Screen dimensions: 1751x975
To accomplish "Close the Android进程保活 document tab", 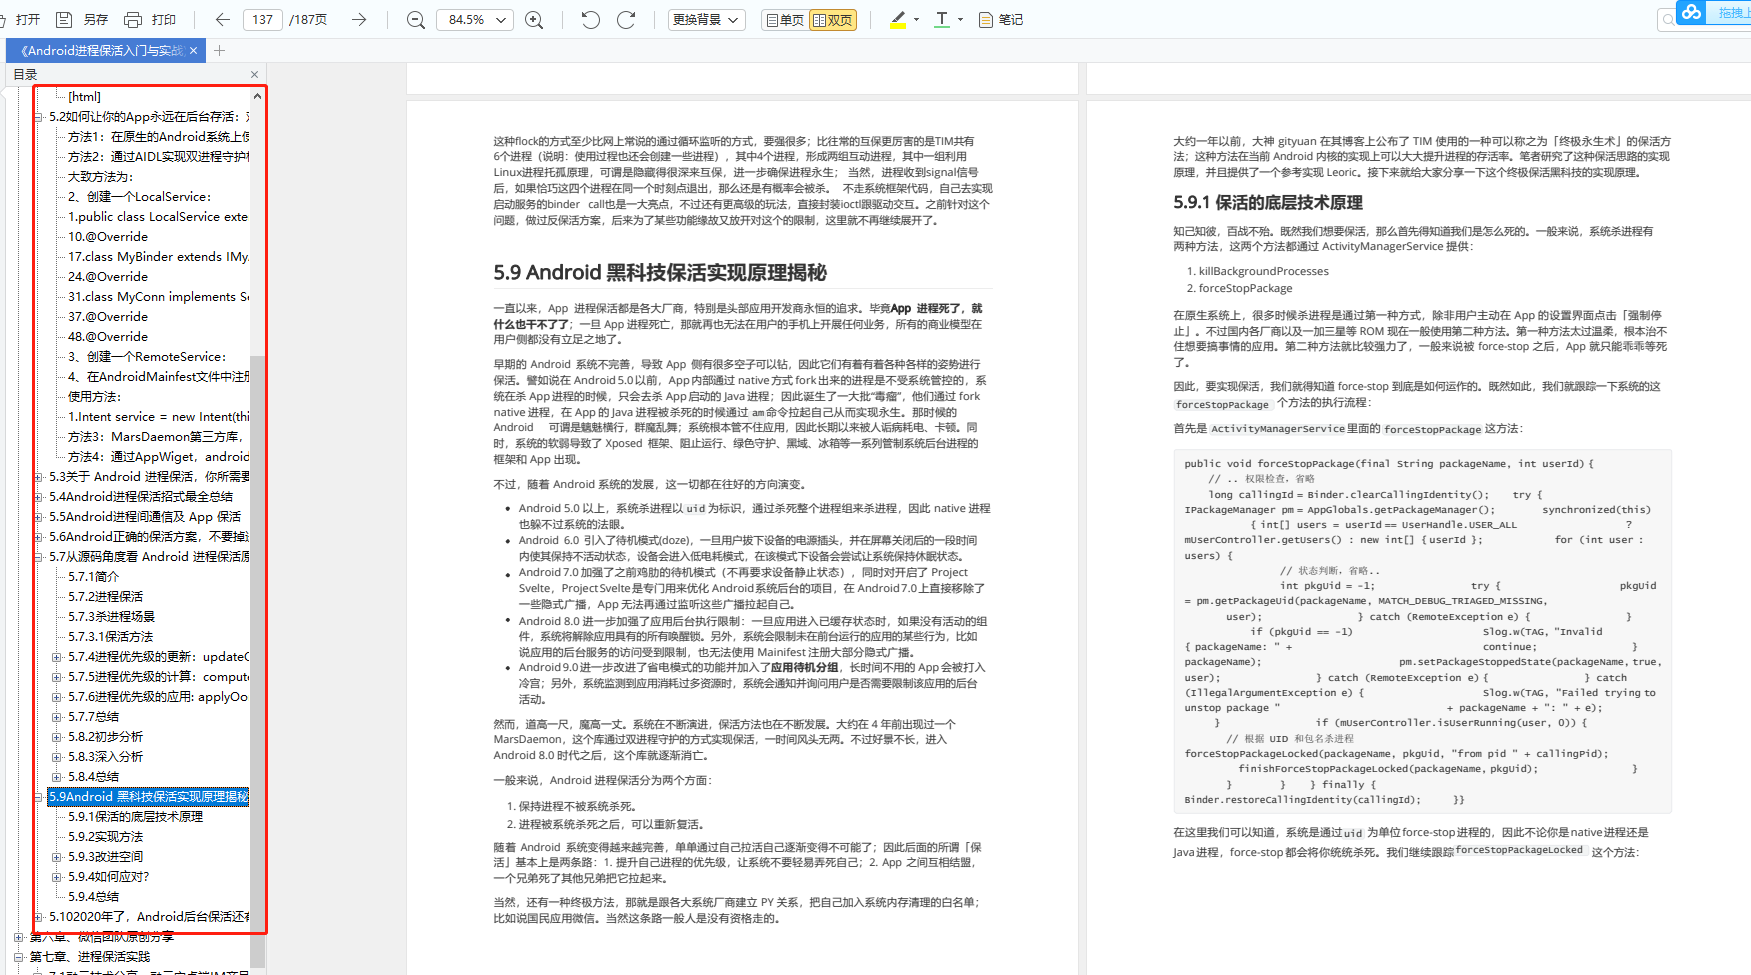I will (193, 50).
